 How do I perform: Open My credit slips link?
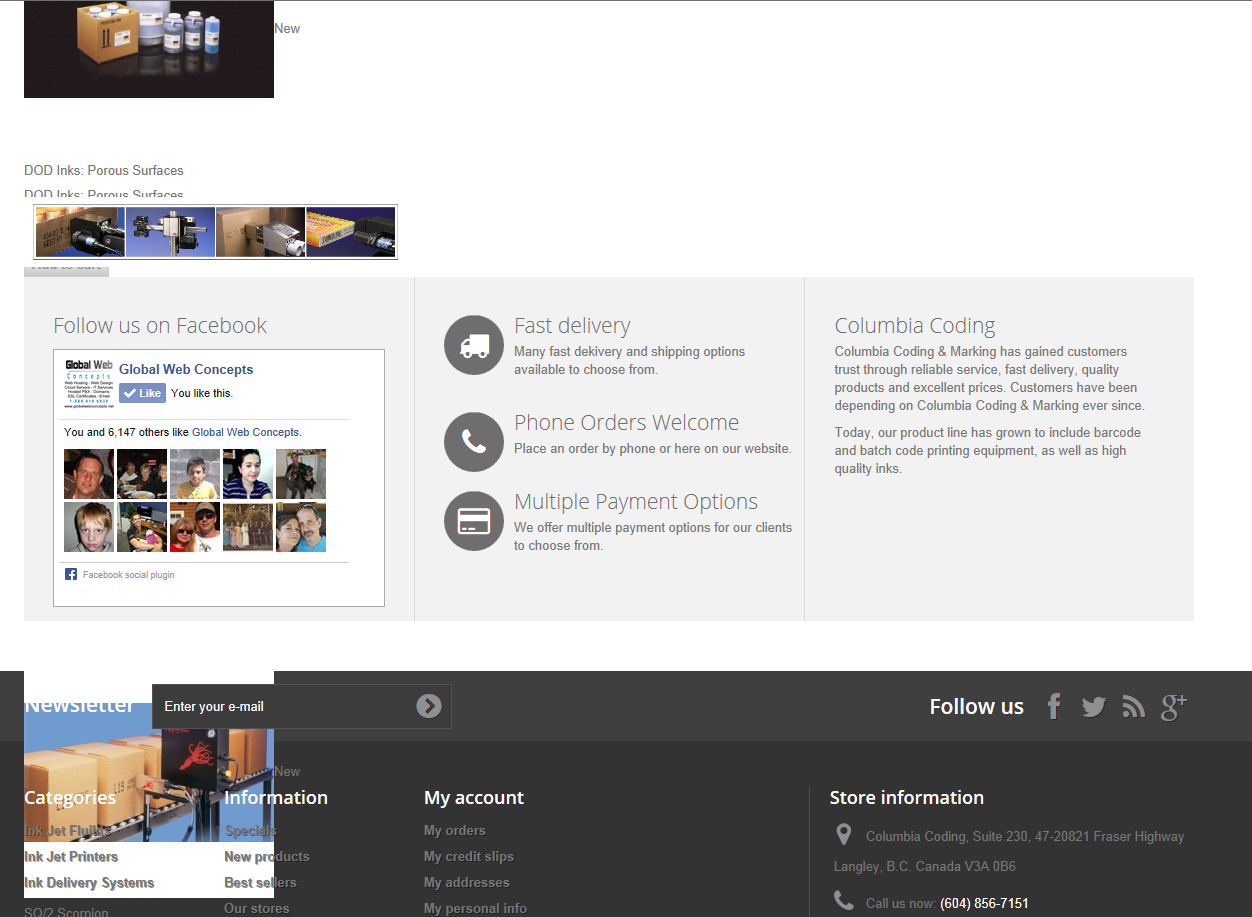(x=469, y=856)
